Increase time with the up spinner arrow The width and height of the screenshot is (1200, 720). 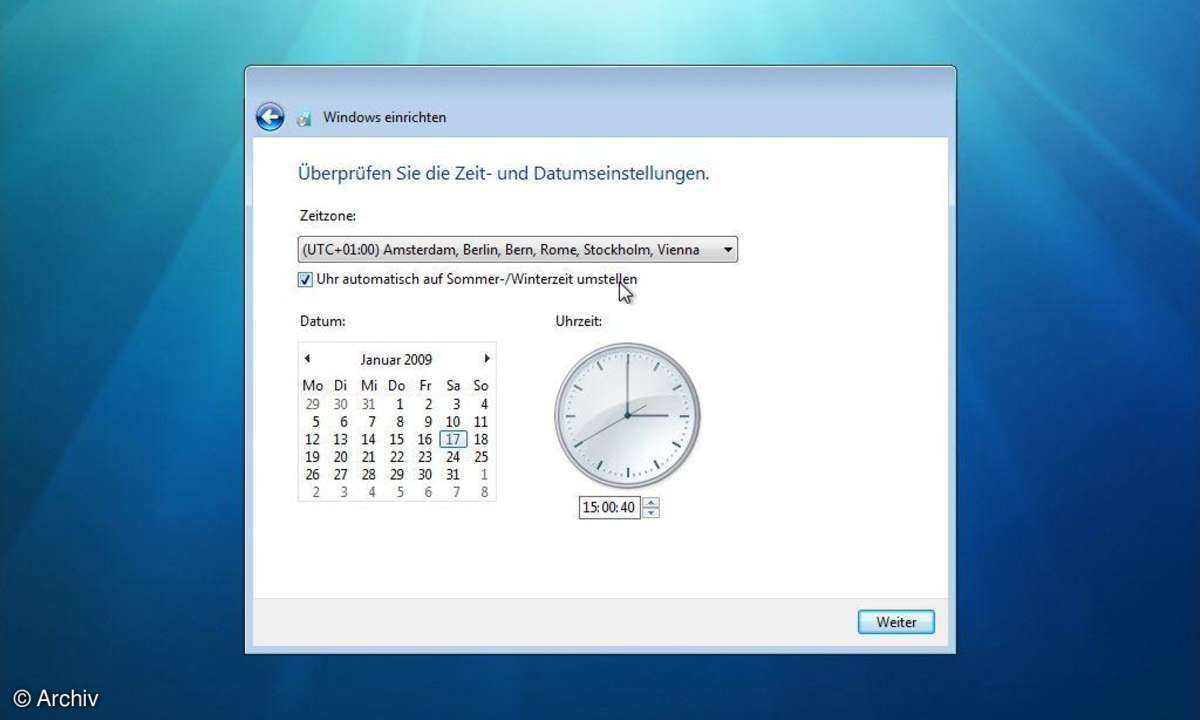(651, 503)
